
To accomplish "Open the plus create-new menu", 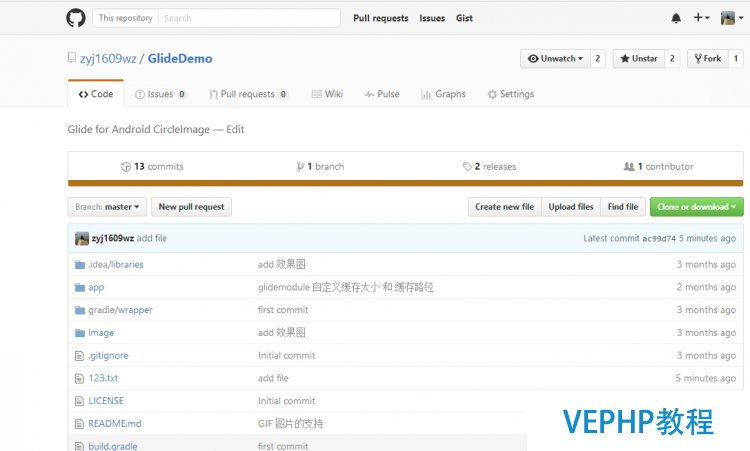I will [701, 18].
